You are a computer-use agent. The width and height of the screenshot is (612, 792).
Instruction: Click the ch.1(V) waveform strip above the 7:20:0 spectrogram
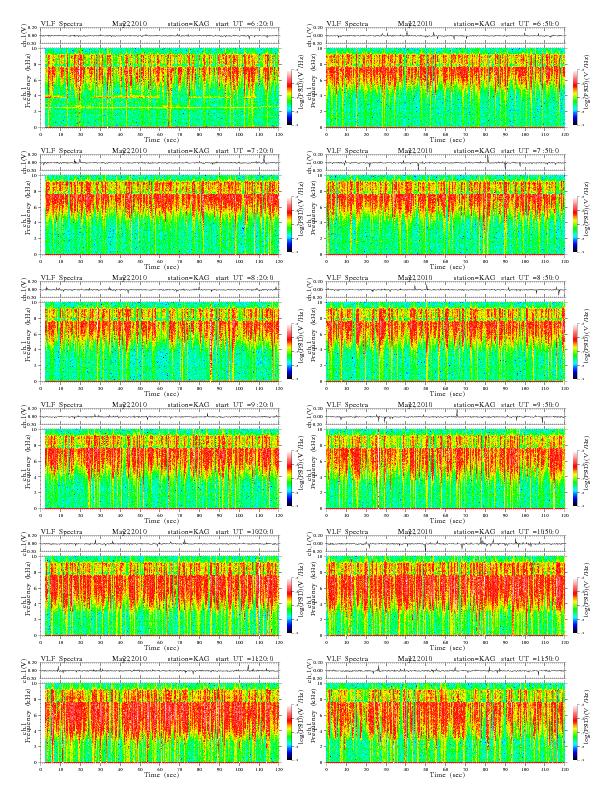coord(160,163)
